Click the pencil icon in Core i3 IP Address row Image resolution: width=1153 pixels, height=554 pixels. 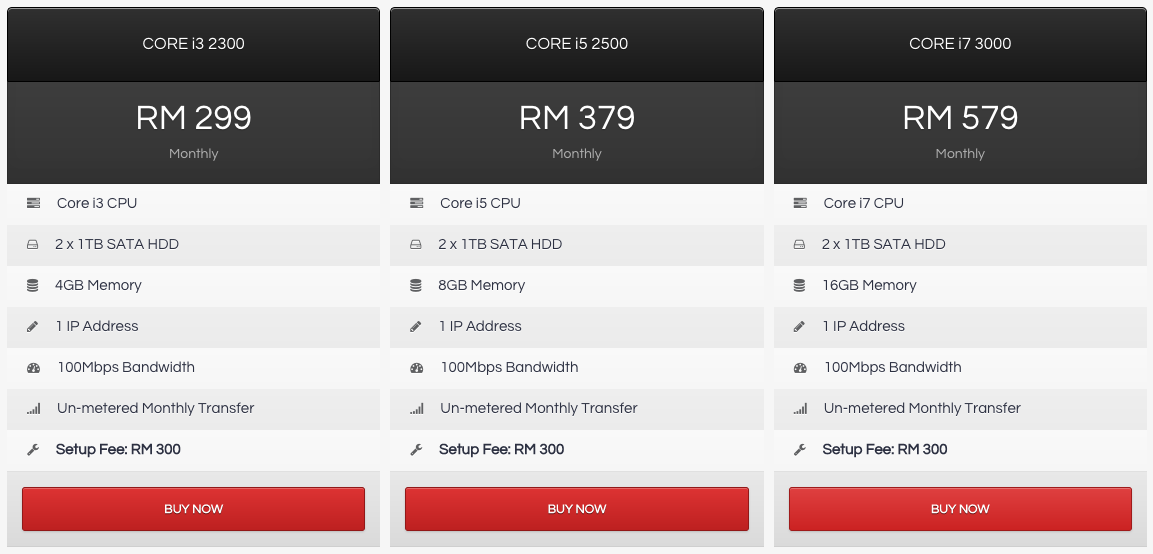pyautogui.click(x=32, y=327)
